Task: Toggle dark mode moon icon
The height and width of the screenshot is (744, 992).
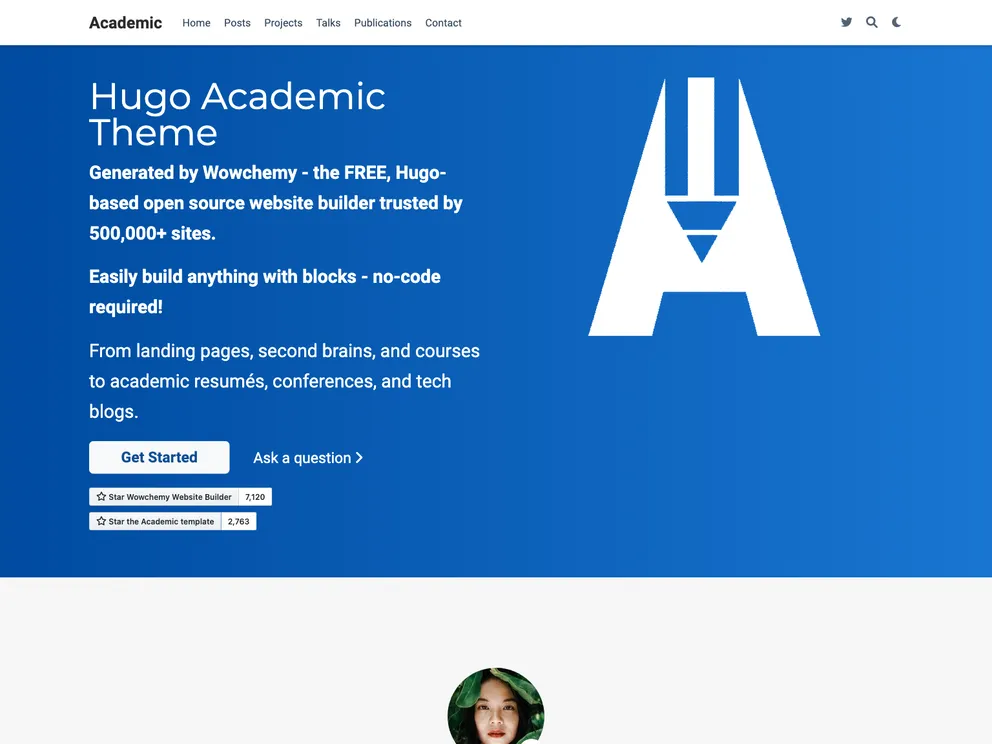Action: point(896,22)
